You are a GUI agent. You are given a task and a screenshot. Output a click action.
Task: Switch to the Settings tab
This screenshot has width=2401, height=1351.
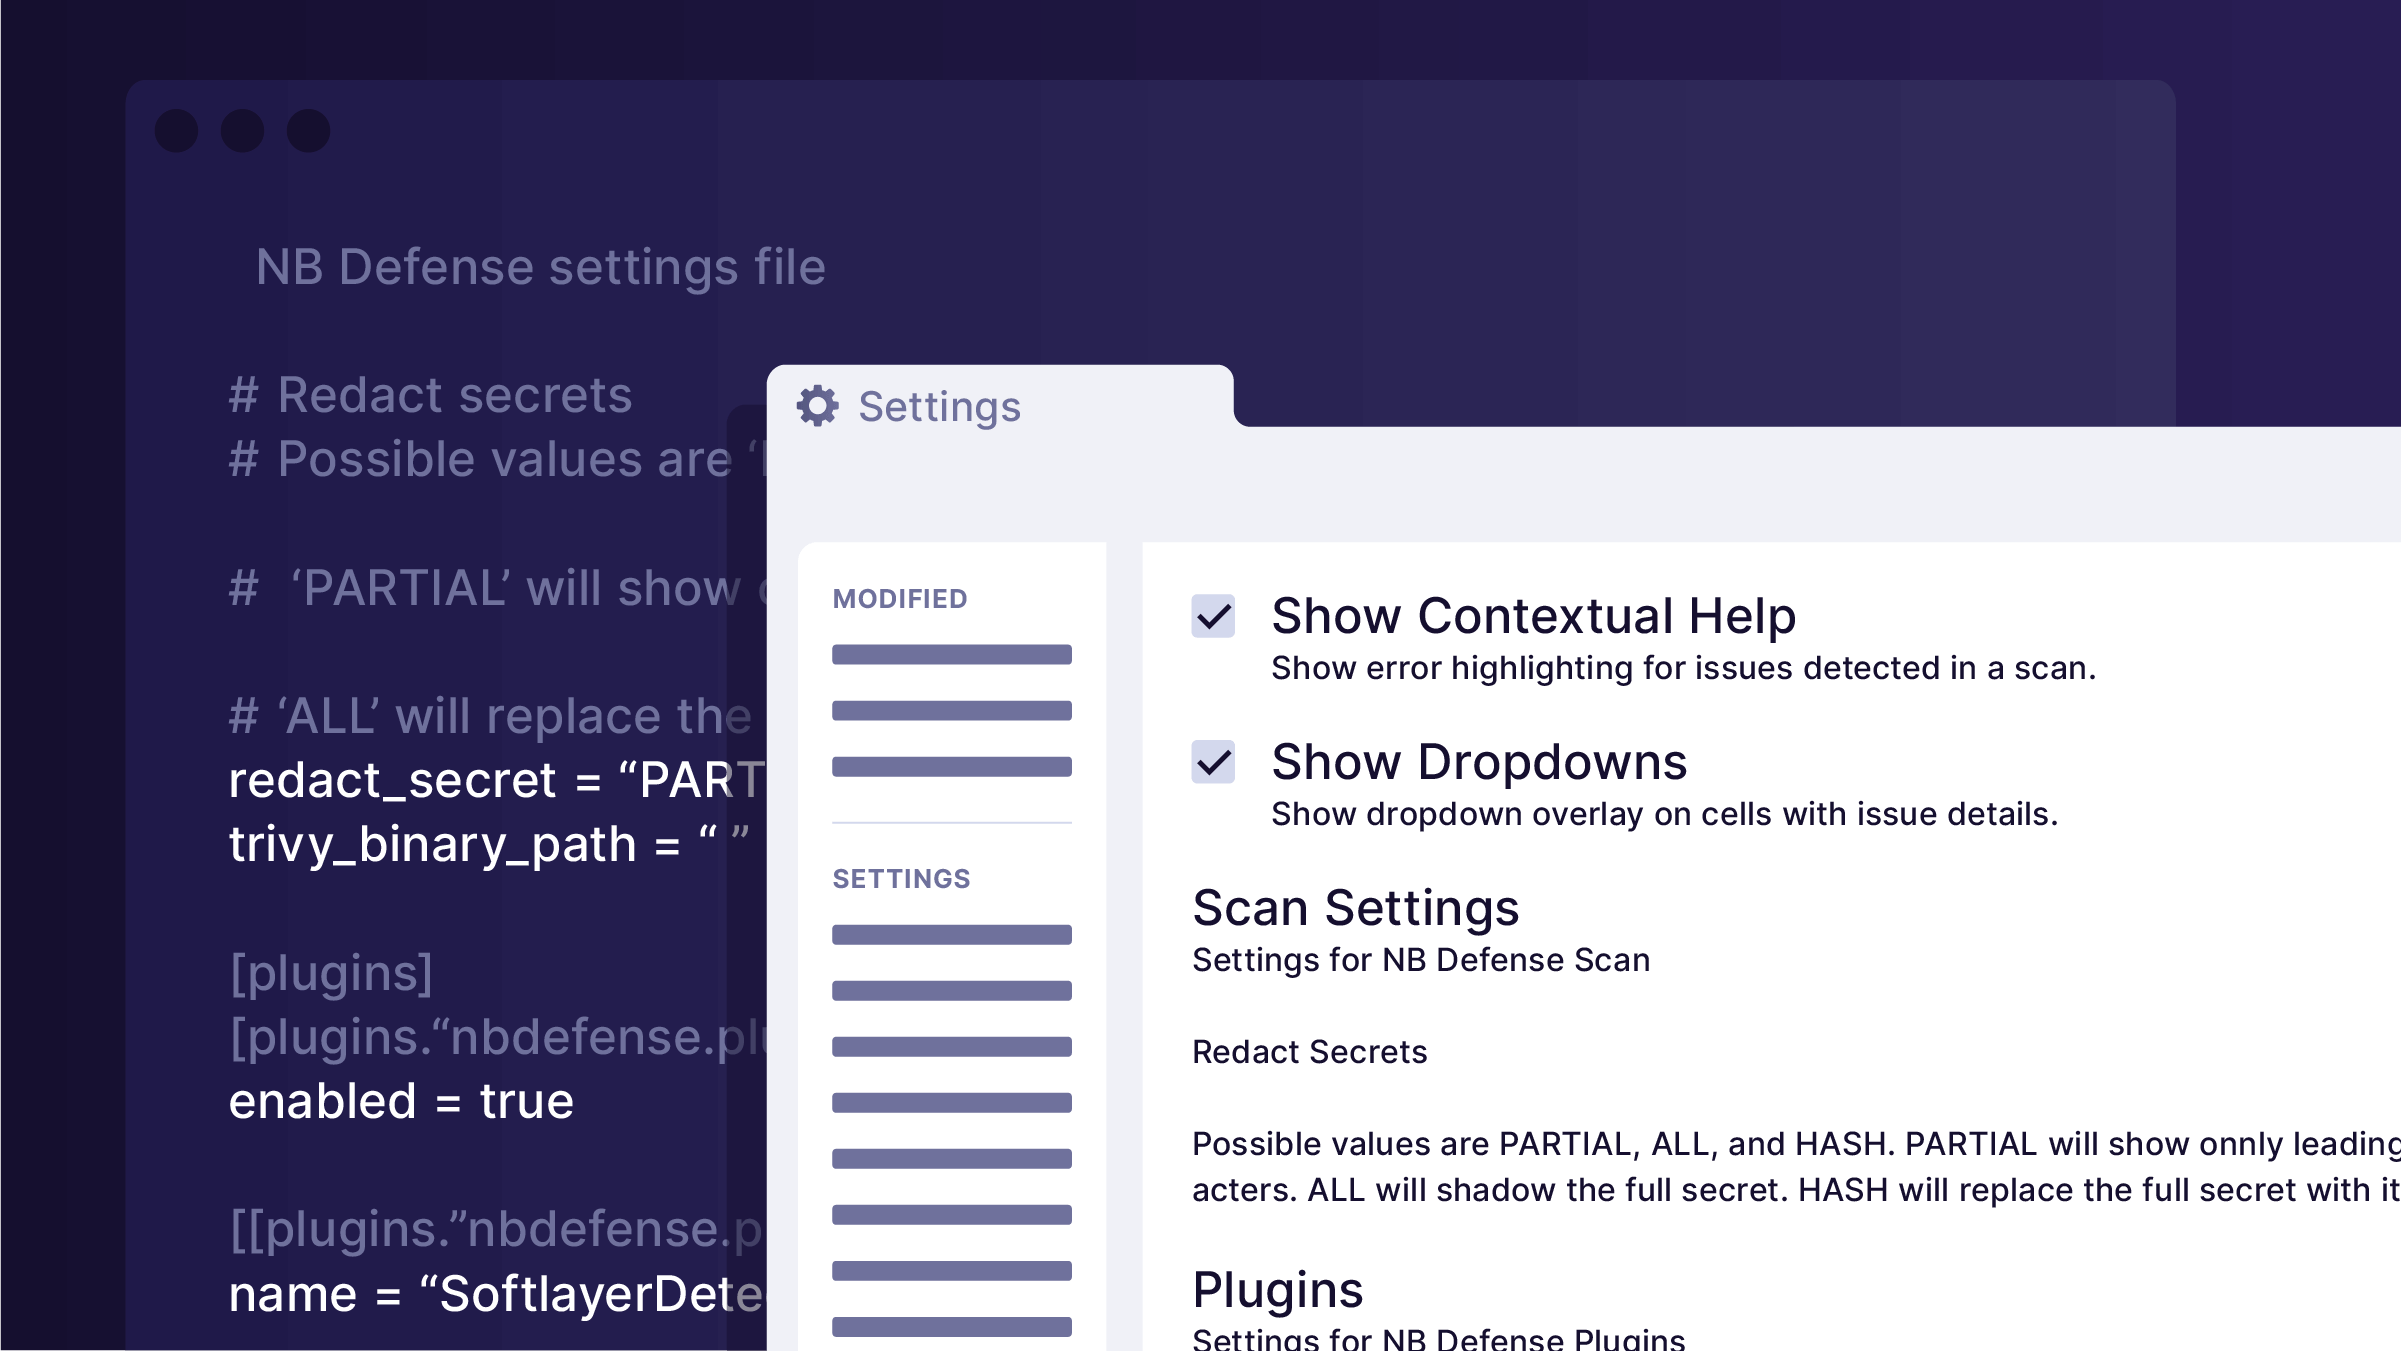[939, 406]
